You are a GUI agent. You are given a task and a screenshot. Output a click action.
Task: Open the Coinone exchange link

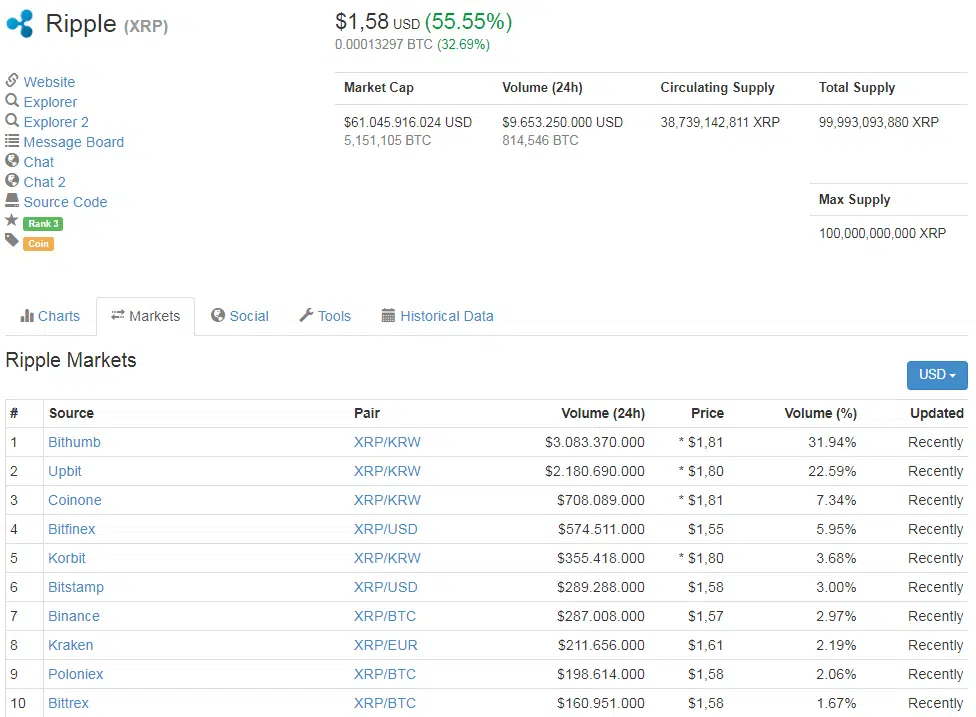(75, 500)
